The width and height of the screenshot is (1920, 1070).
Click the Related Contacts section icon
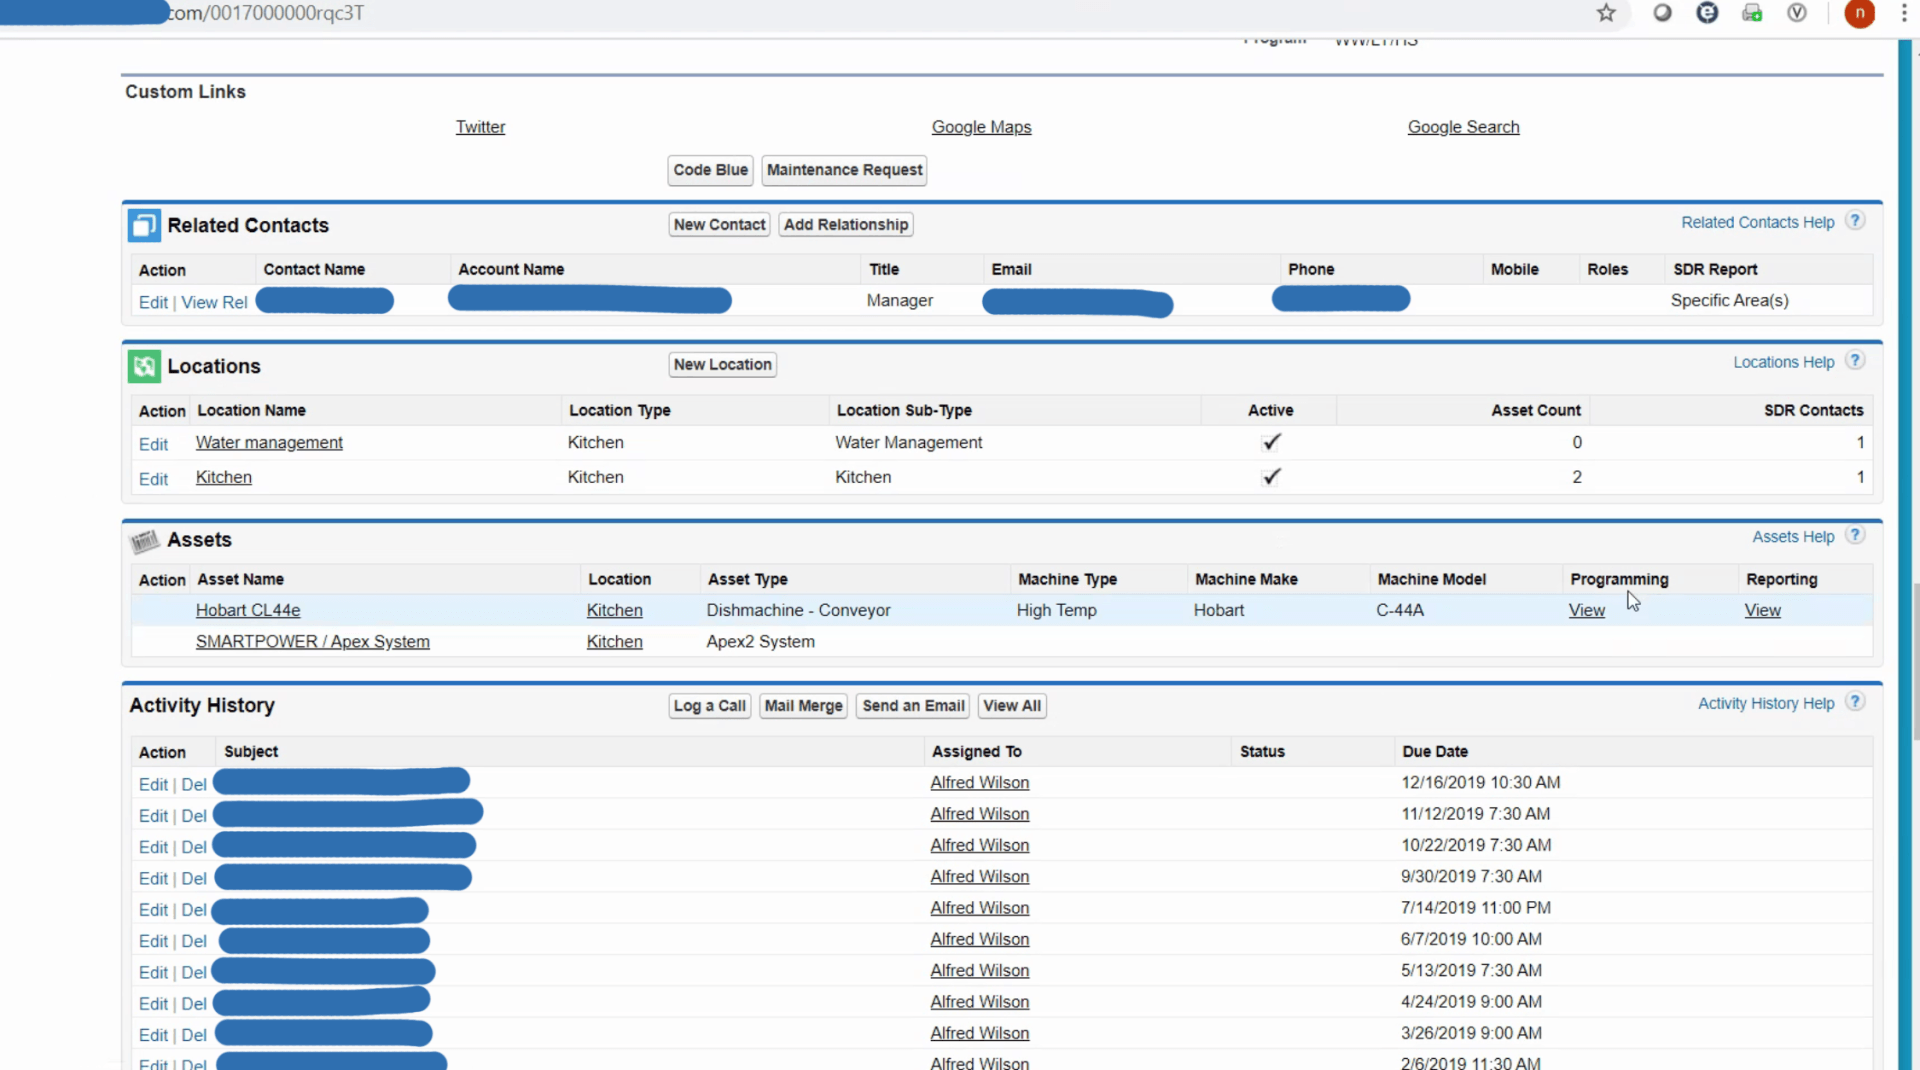point(144,225)
